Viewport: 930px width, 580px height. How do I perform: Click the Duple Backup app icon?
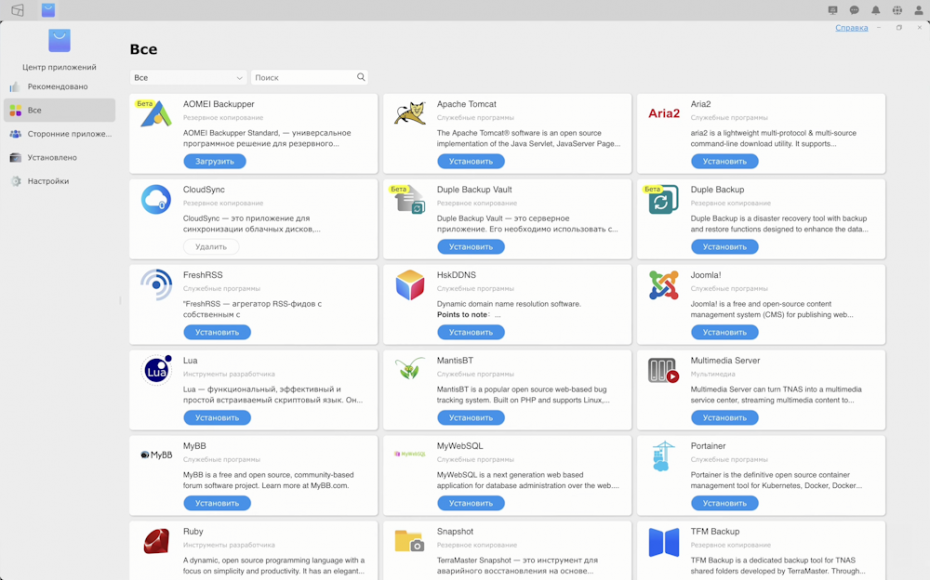point(664,199)
